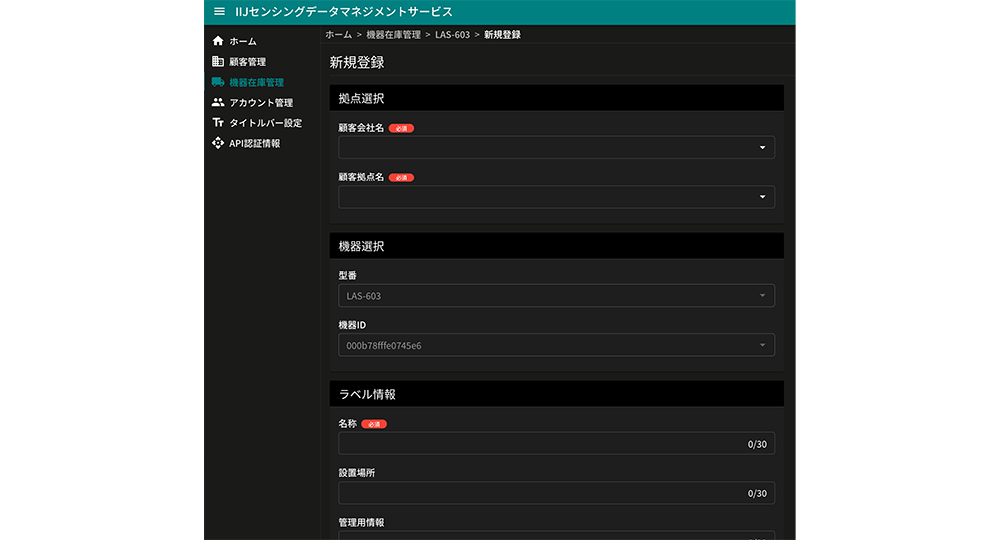Click the home icon in sidebar
Screen dimensions: 1000x540
pyautogui.click(x=218, y=41)
